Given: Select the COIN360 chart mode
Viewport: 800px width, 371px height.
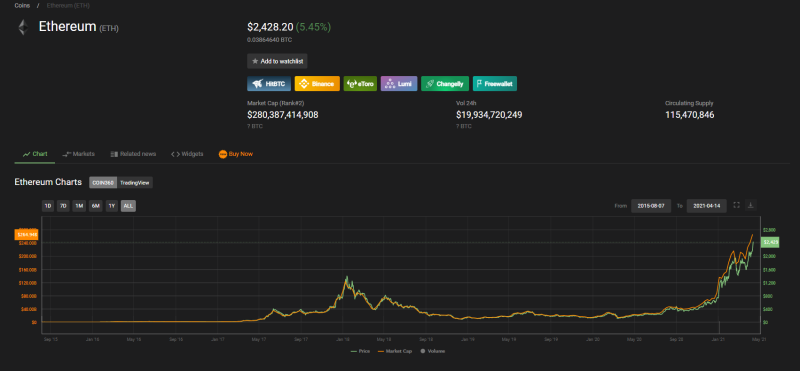Looking at the screenshot, I should coord(103,182).
